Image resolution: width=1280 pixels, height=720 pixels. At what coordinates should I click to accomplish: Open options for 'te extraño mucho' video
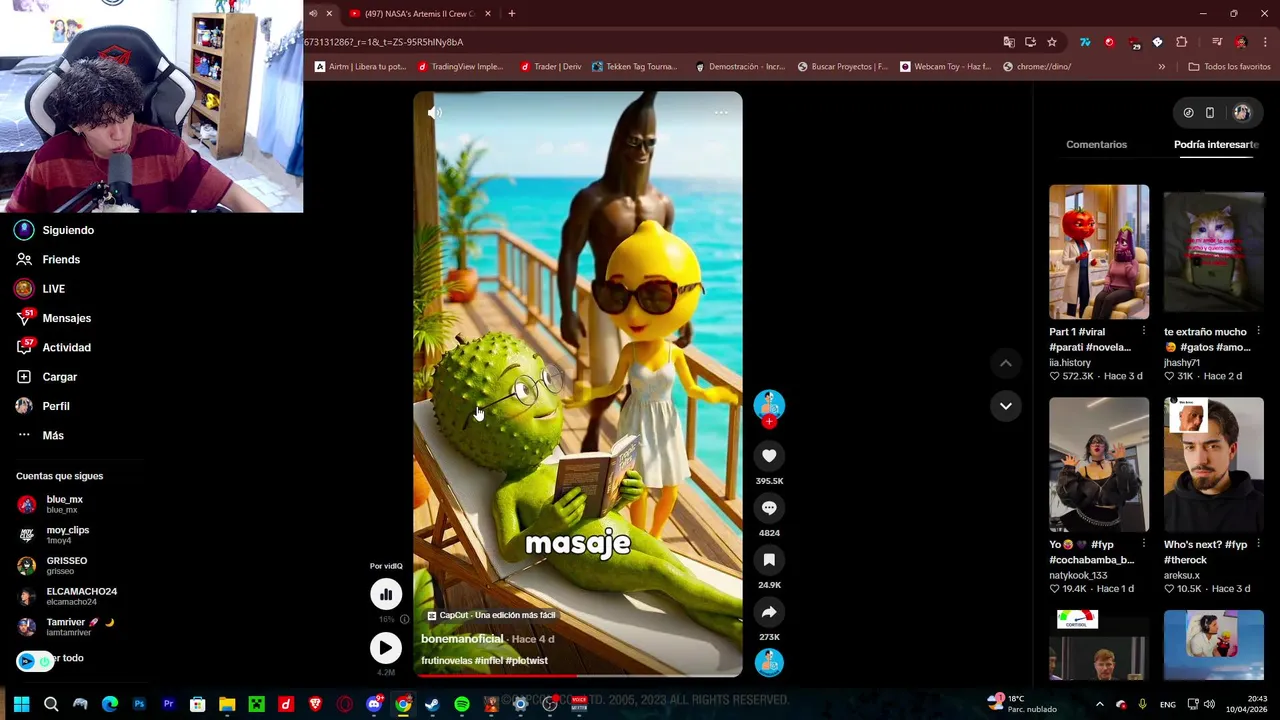(1258, 331)
